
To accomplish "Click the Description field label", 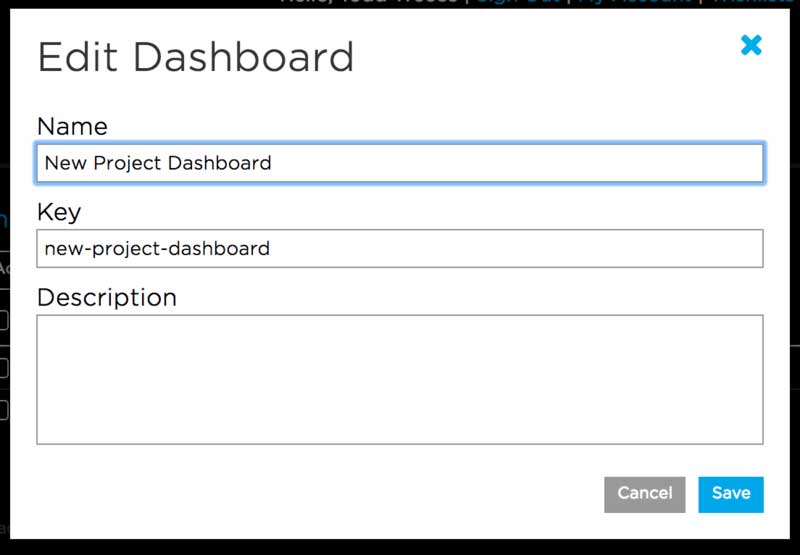I will 107,297.
